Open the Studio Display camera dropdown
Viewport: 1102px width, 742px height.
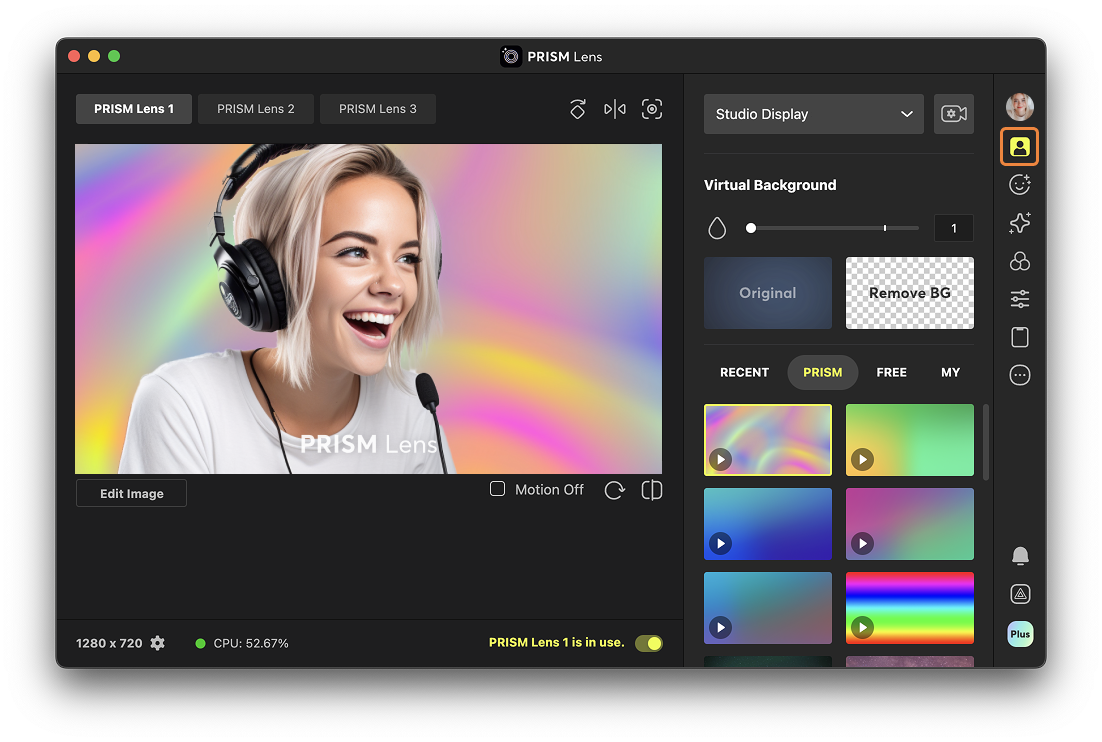click(x=814, y=114)
